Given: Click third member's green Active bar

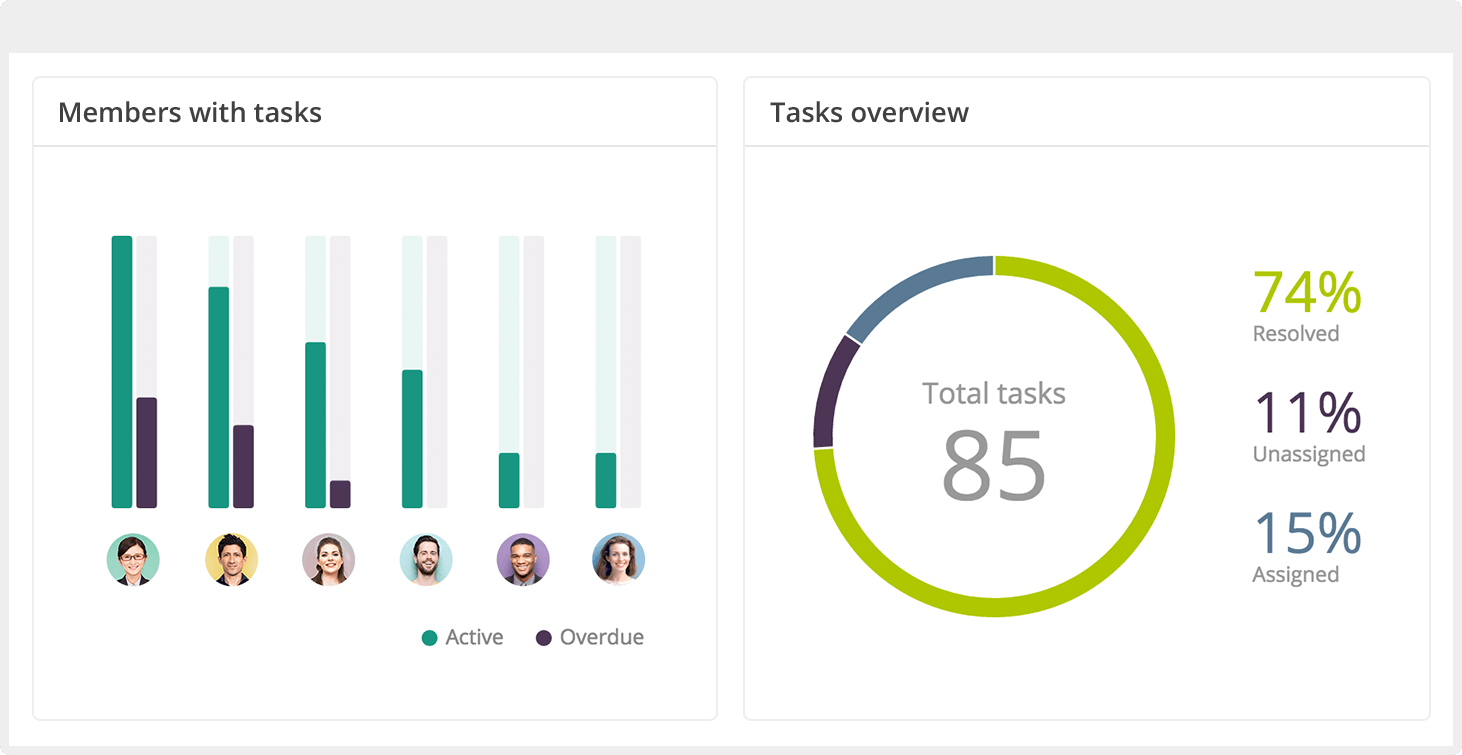Looking at the screenshot, I should (x=315, y=425).
